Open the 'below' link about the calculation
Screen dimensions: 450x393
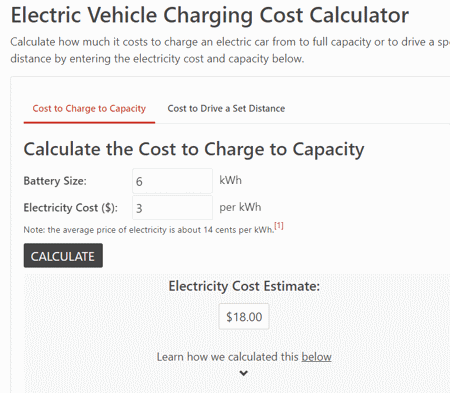[x=316, y=357]
